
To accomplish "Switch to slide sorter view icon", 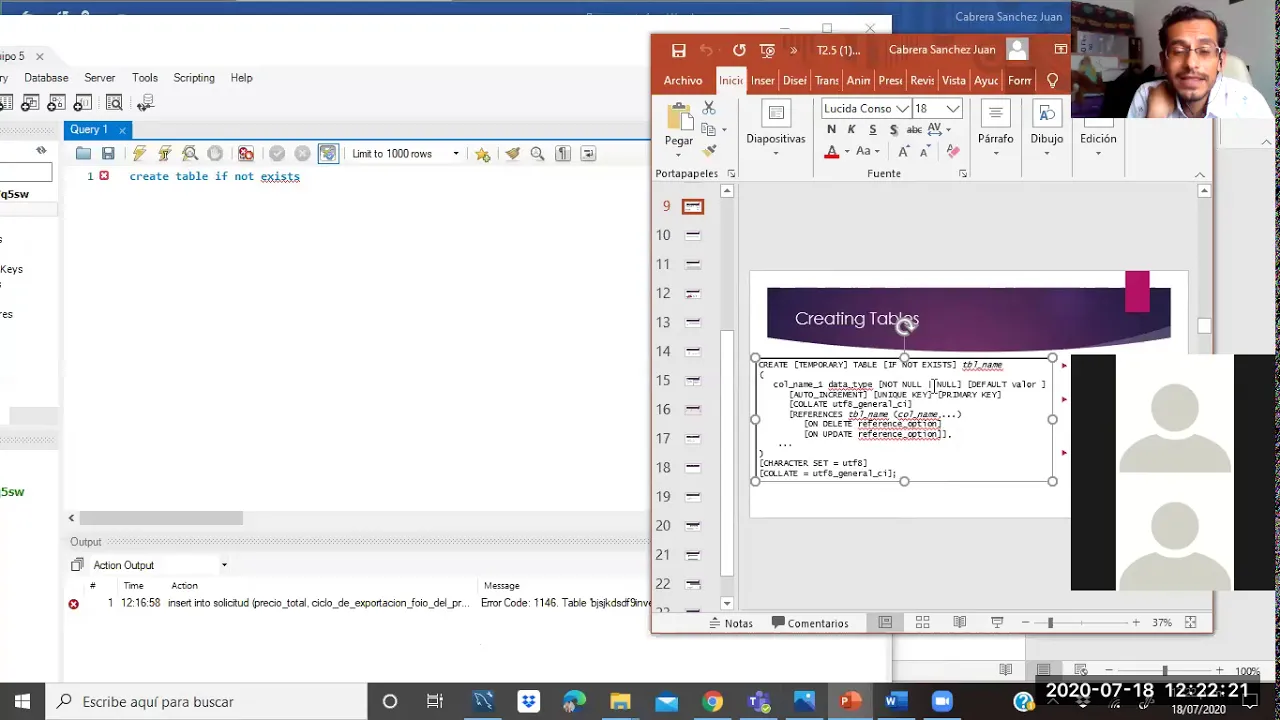I will (922, 622).
